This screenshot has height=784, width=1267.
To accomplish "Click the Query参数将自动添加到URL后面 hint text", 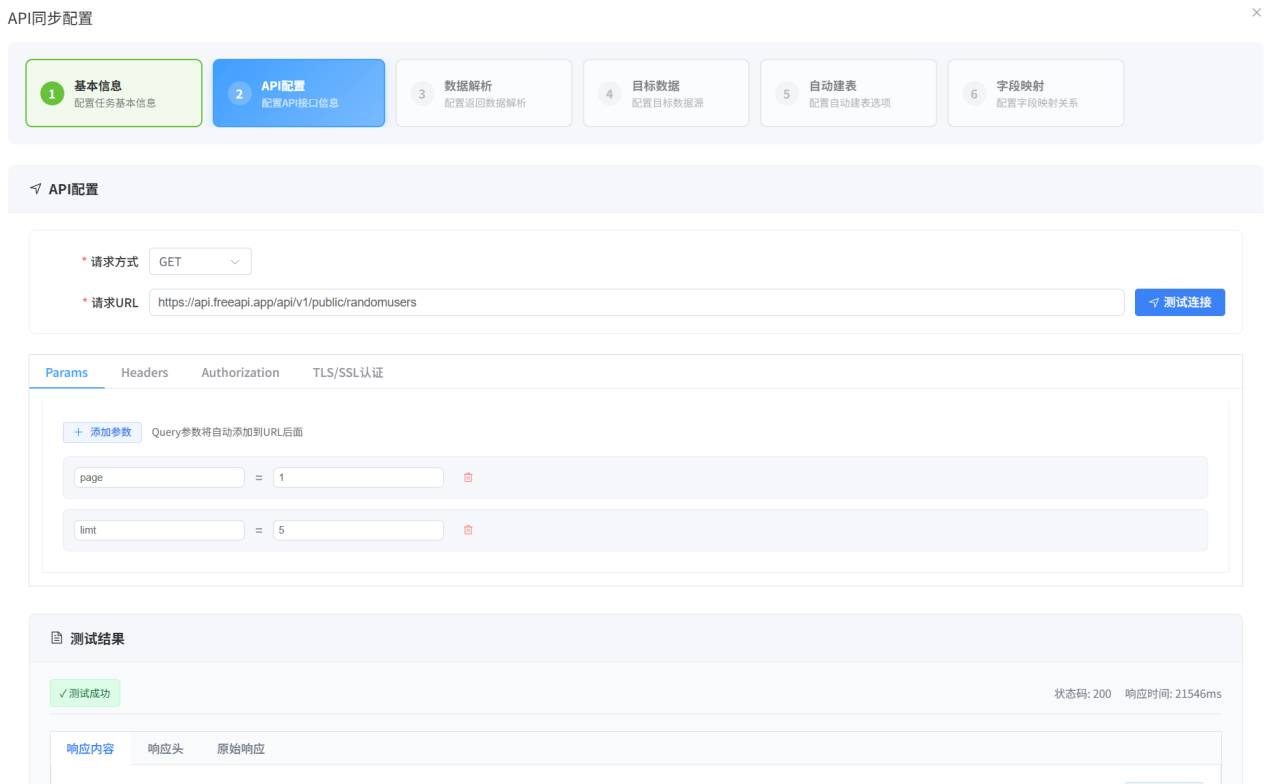I will tap(227, 432).
